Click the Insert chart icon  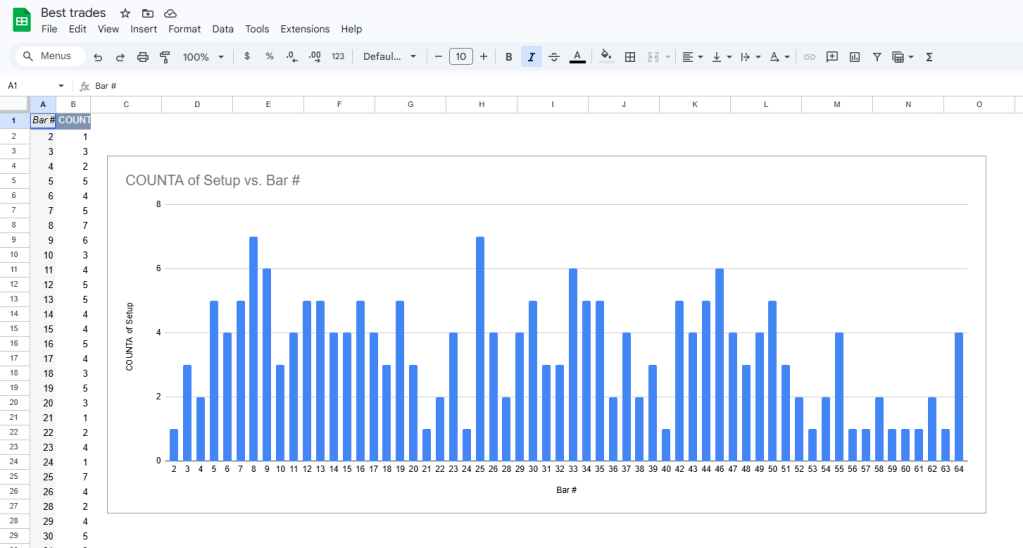(854, 57)
